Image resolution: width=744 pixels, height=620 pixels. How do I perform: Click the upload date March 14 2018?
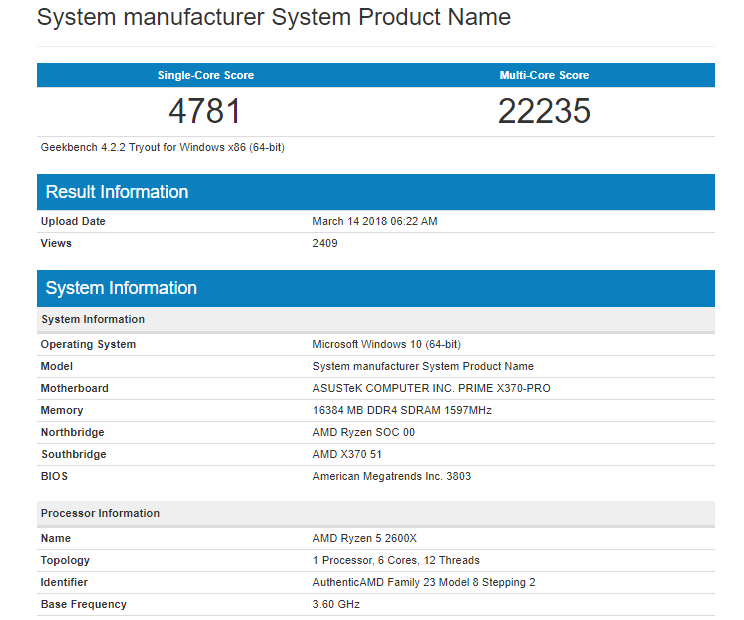[x=375, y=221]
